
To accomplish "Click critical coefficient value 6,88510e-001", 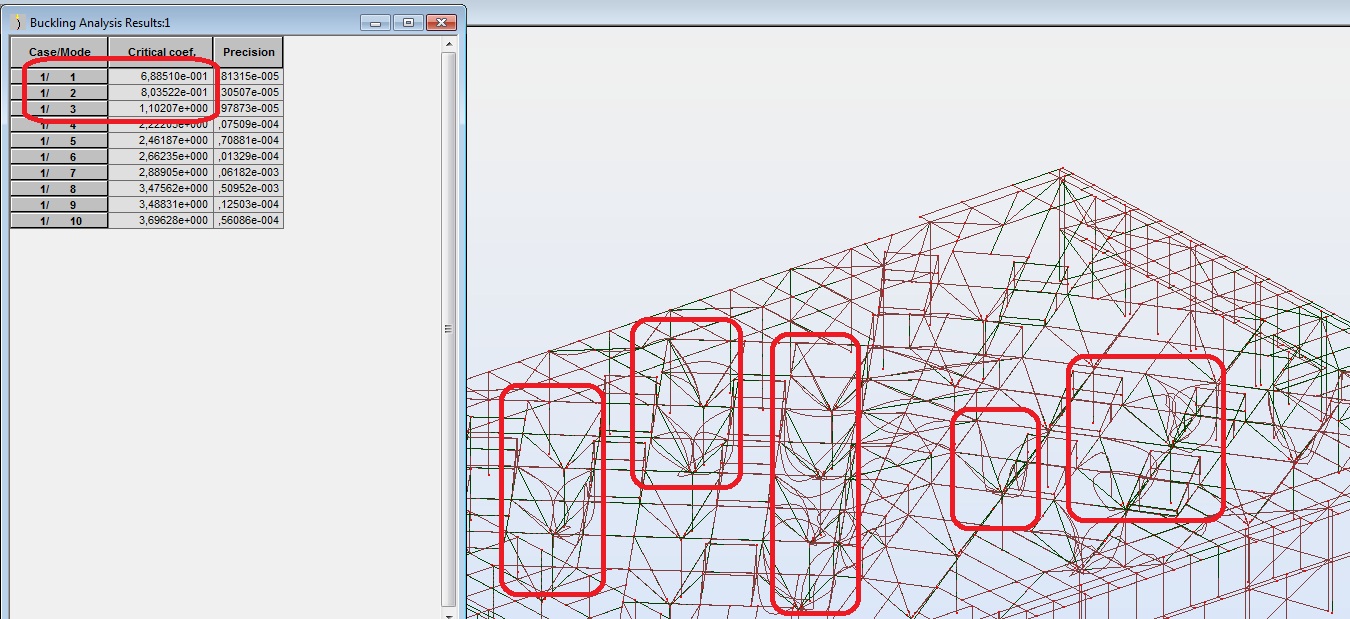I will (x=161, y=76).
